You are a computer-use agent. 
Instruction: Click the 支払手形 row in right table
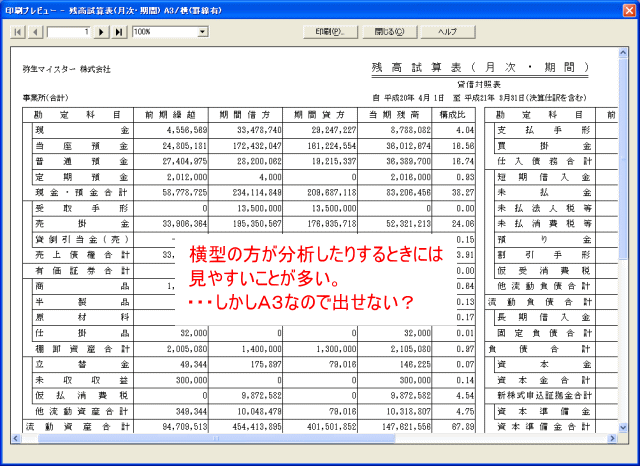[x=544, y=131]
